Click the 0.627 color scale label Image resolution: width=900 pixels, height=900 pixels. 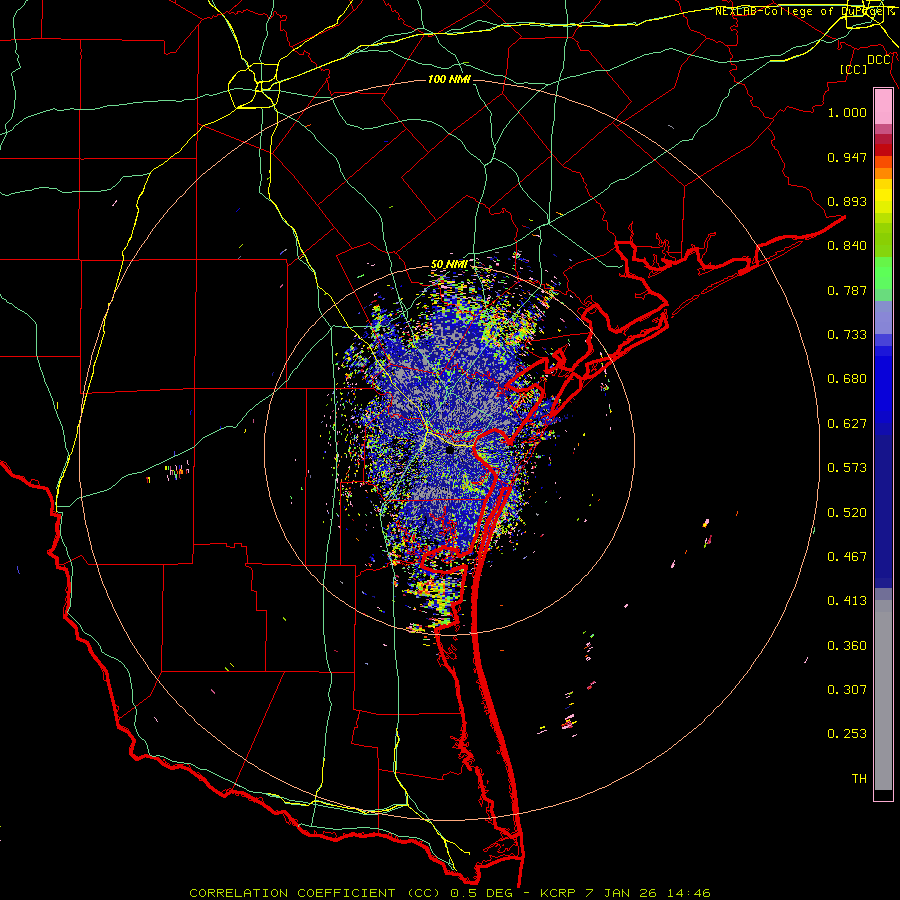[x=847, y=424]
